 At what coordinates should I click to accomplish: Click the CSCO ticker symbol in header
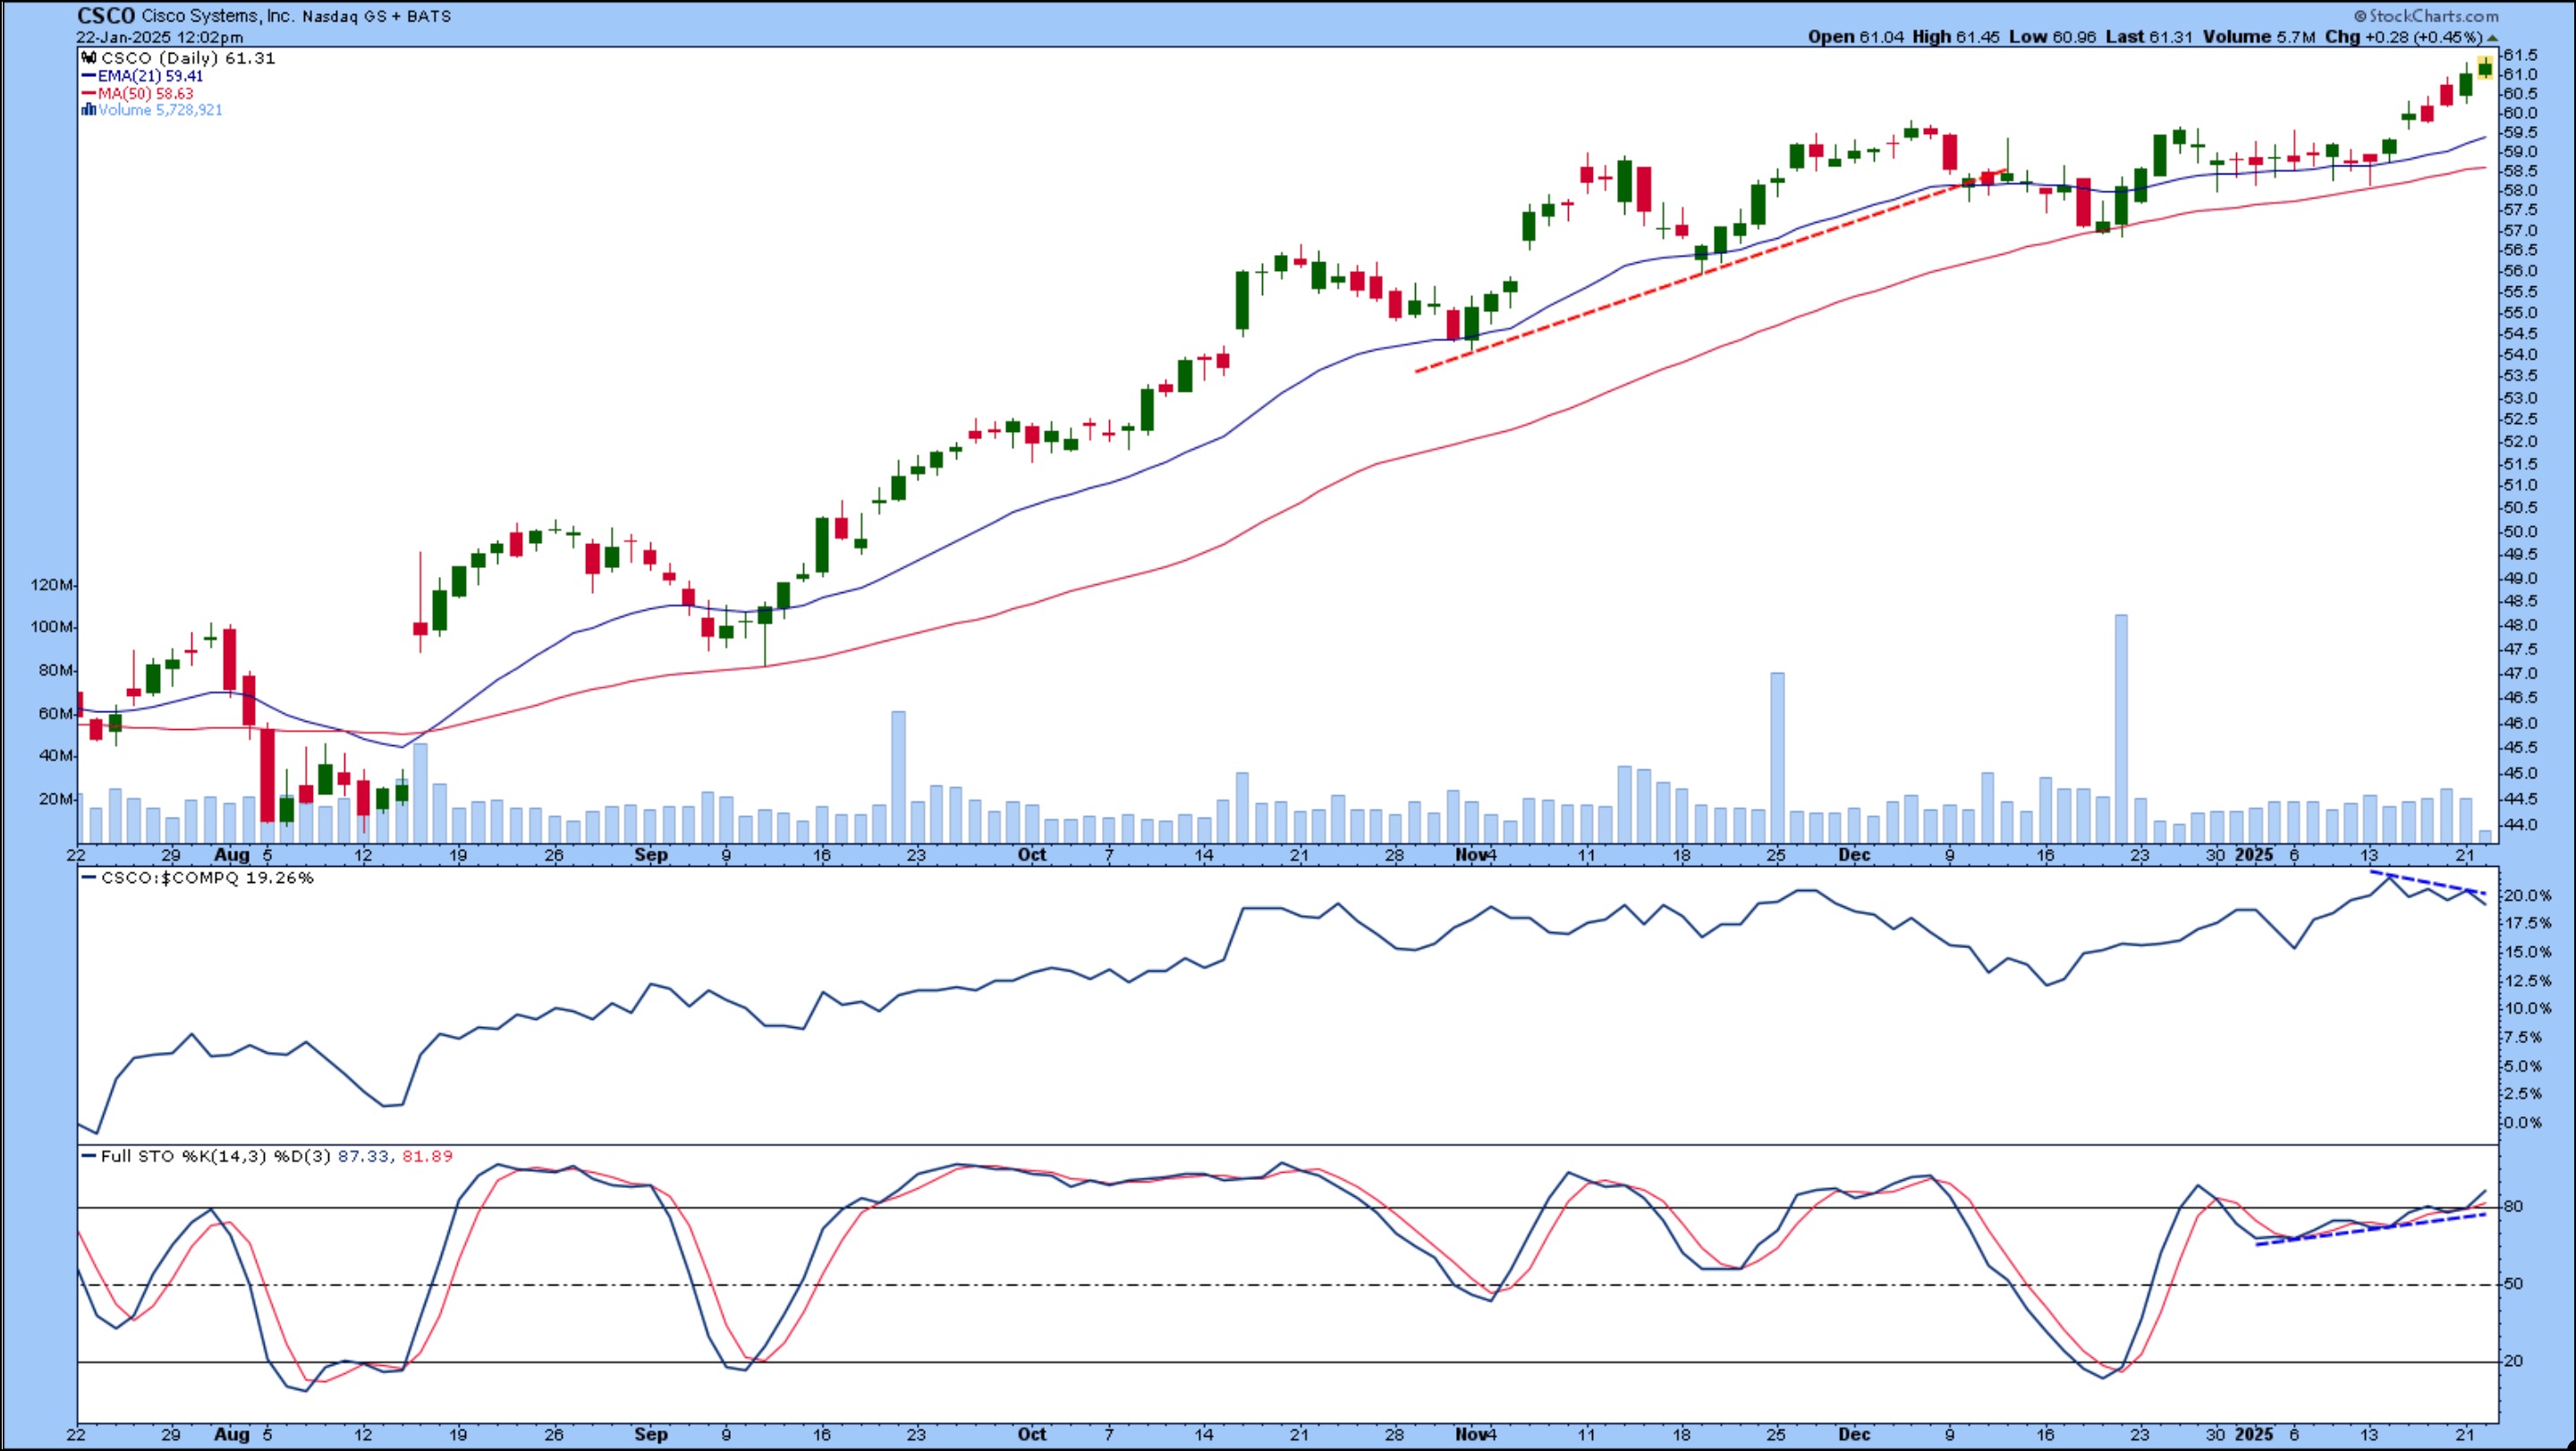(106, 16)
